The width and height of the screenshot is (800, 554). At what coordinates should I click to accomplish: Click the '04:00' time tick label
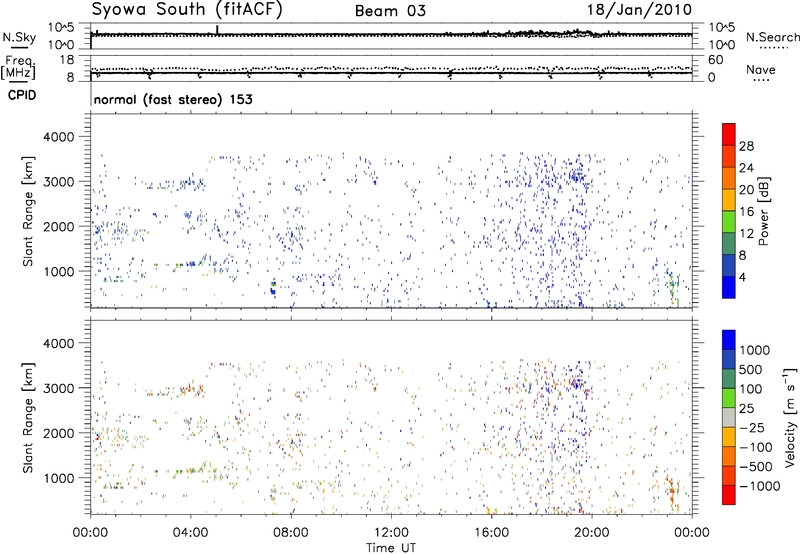click(x=191, y=533)
